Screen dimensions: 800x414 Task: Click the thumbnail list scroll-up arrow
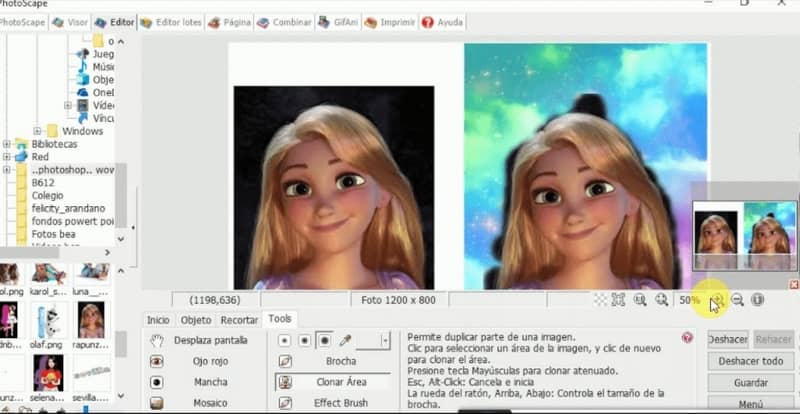[121, 271]
